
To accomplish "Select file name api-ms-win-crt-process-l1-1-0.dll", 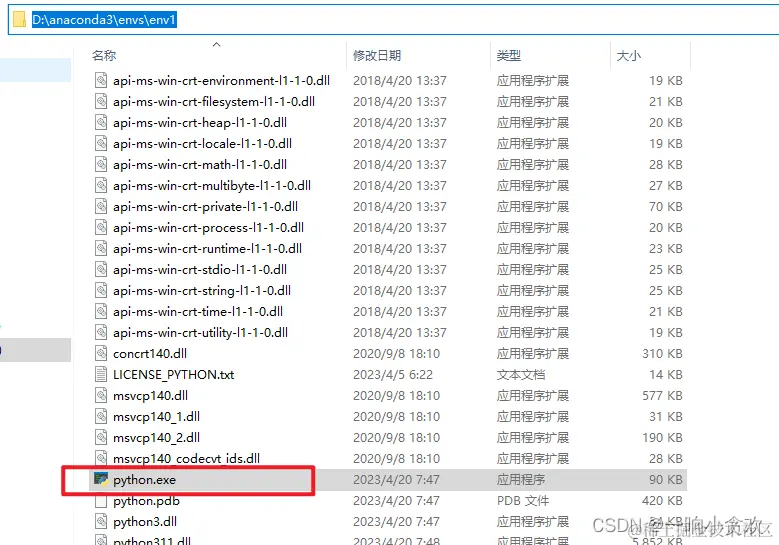I will (x=209, y=228).
